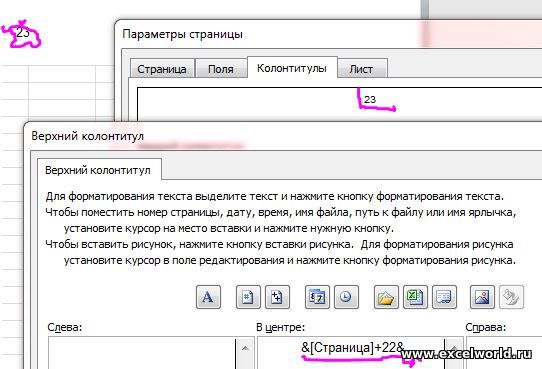Image resolution: width=542 pixels, height=369 pixels.
Task: Click the page number 23 on worksheet
Action: [22, 33]
